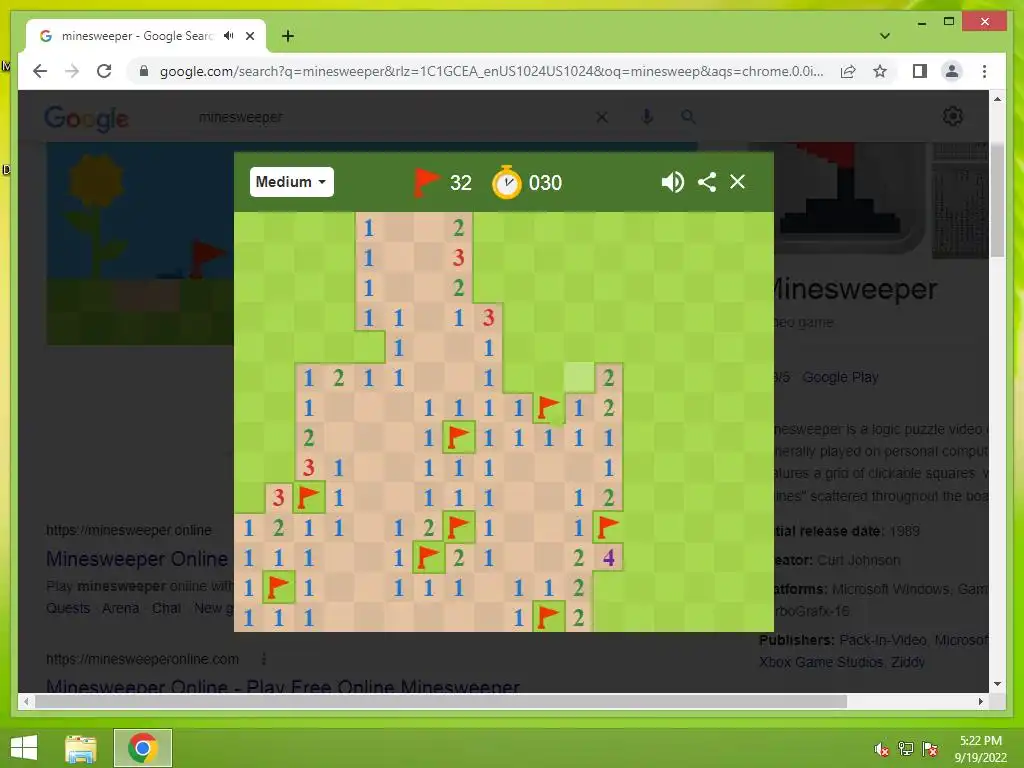
Task: Mute the tab audio speaker icon
Action: click(228, 36)
